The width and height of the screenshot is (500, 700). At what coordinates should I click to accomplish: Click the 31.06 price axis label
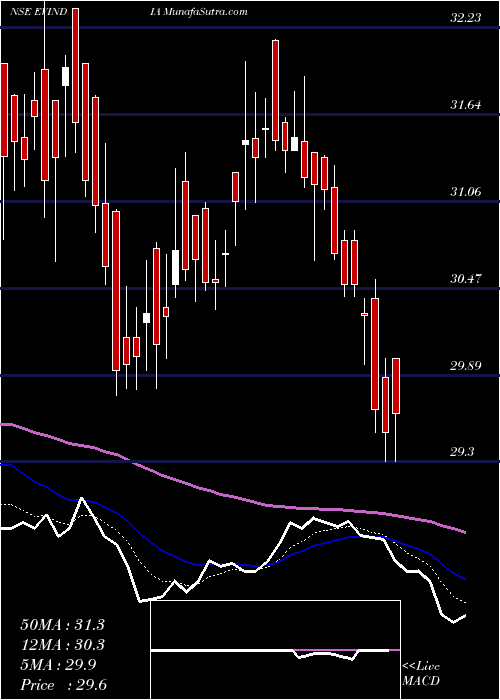(466, 192)
